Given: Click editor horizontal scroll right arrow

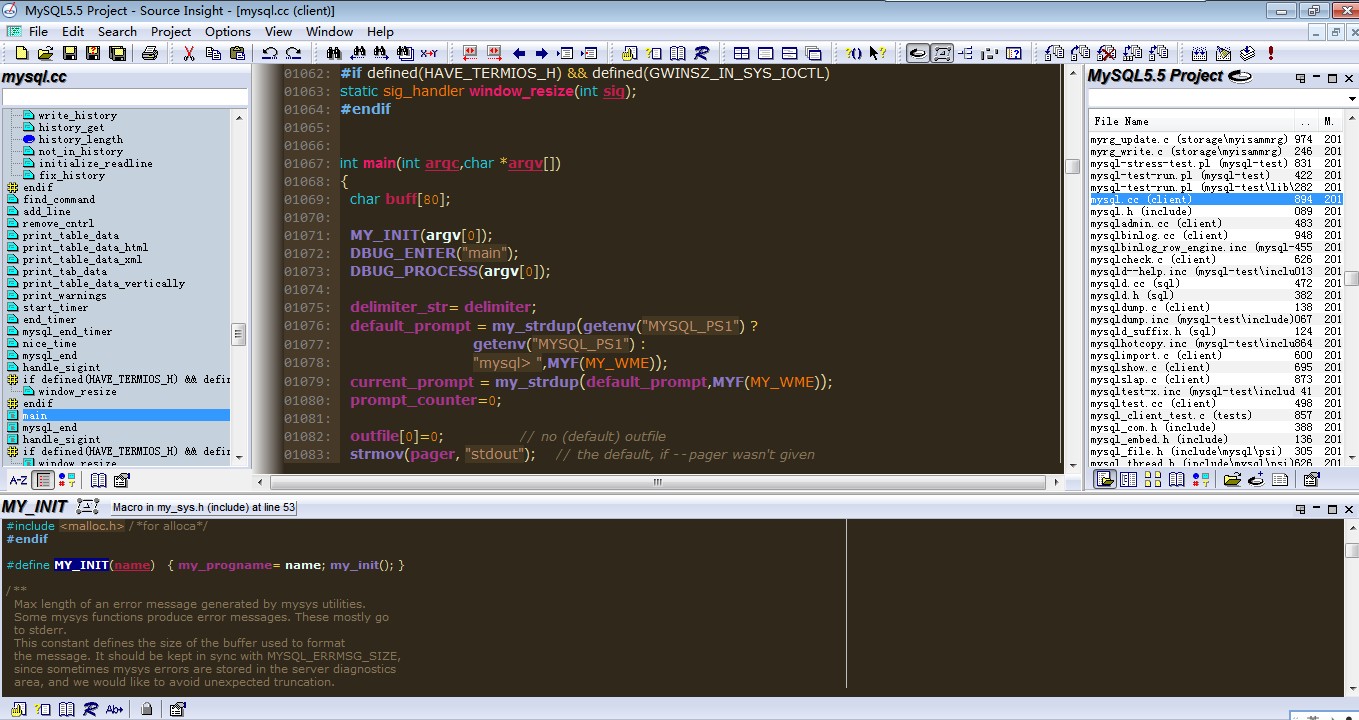Looking at the screenshot, I should pyautogui.click(x=1056, y=481).
